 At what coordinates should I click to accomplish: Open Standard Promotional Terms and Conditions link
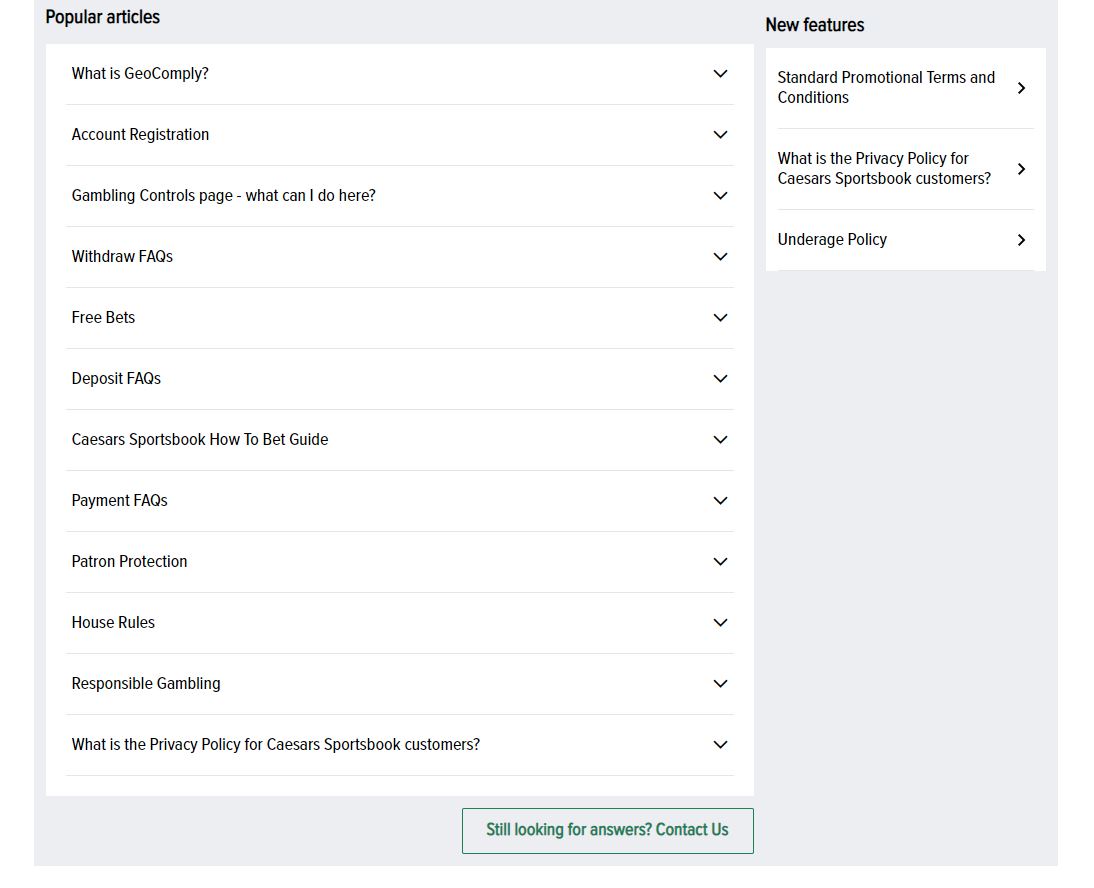tap(886, 87)
